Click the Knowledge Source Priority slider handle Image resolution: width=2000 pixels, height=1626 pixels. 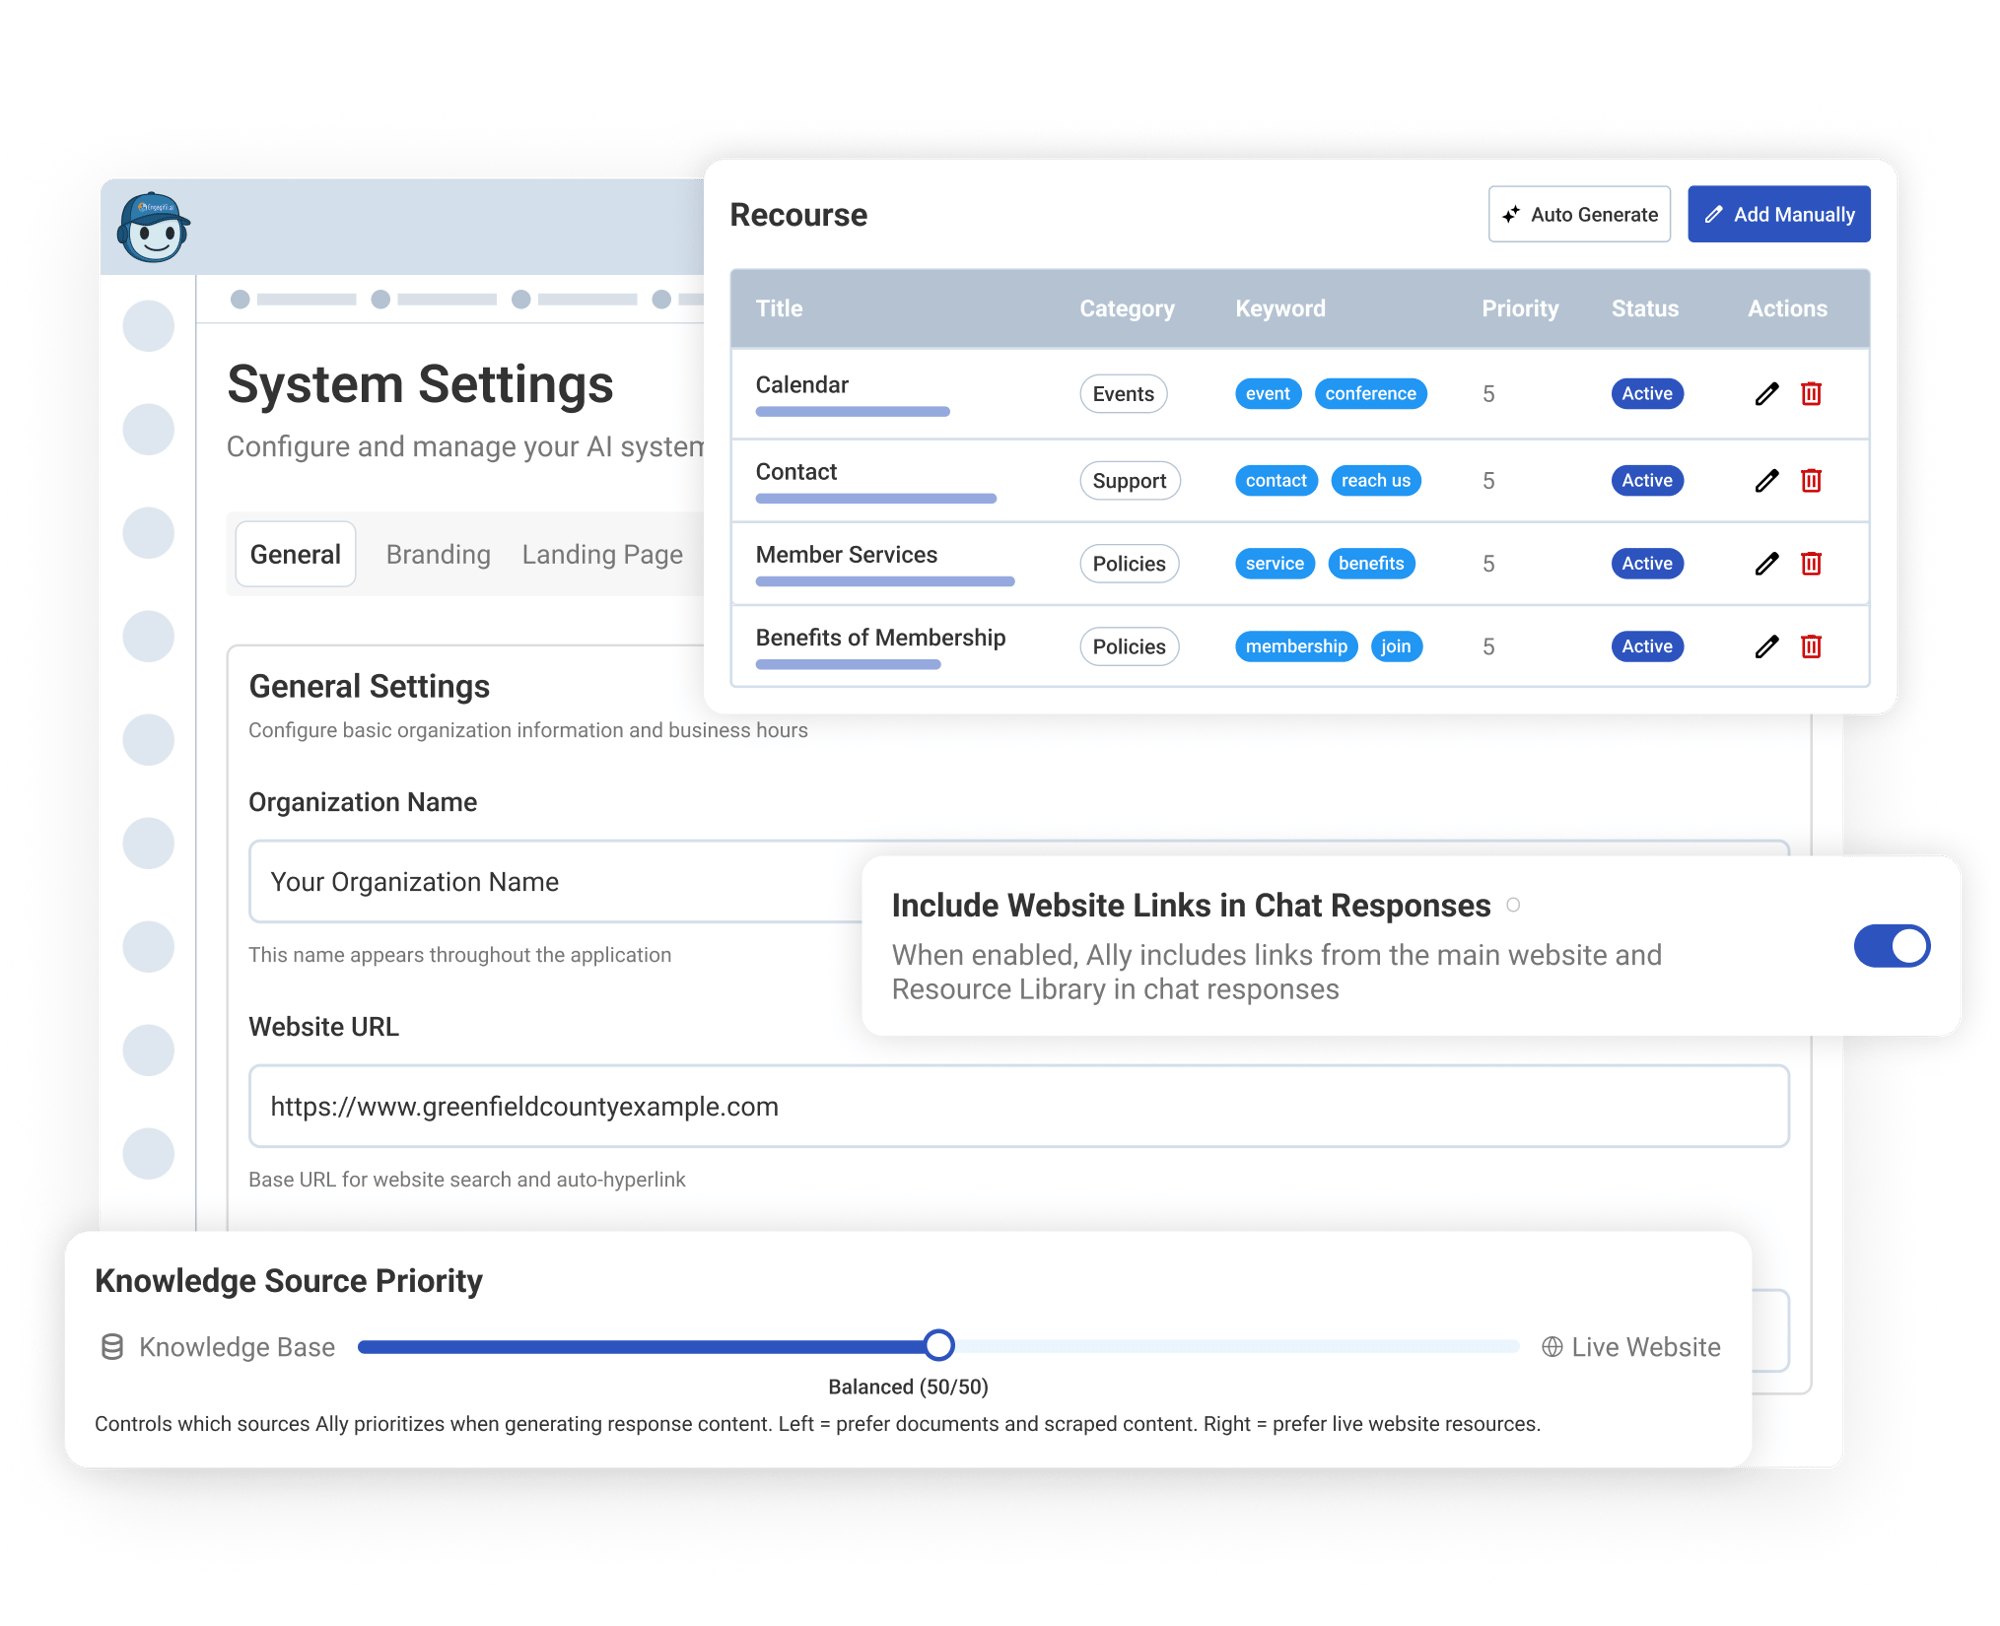[938, 1345]
